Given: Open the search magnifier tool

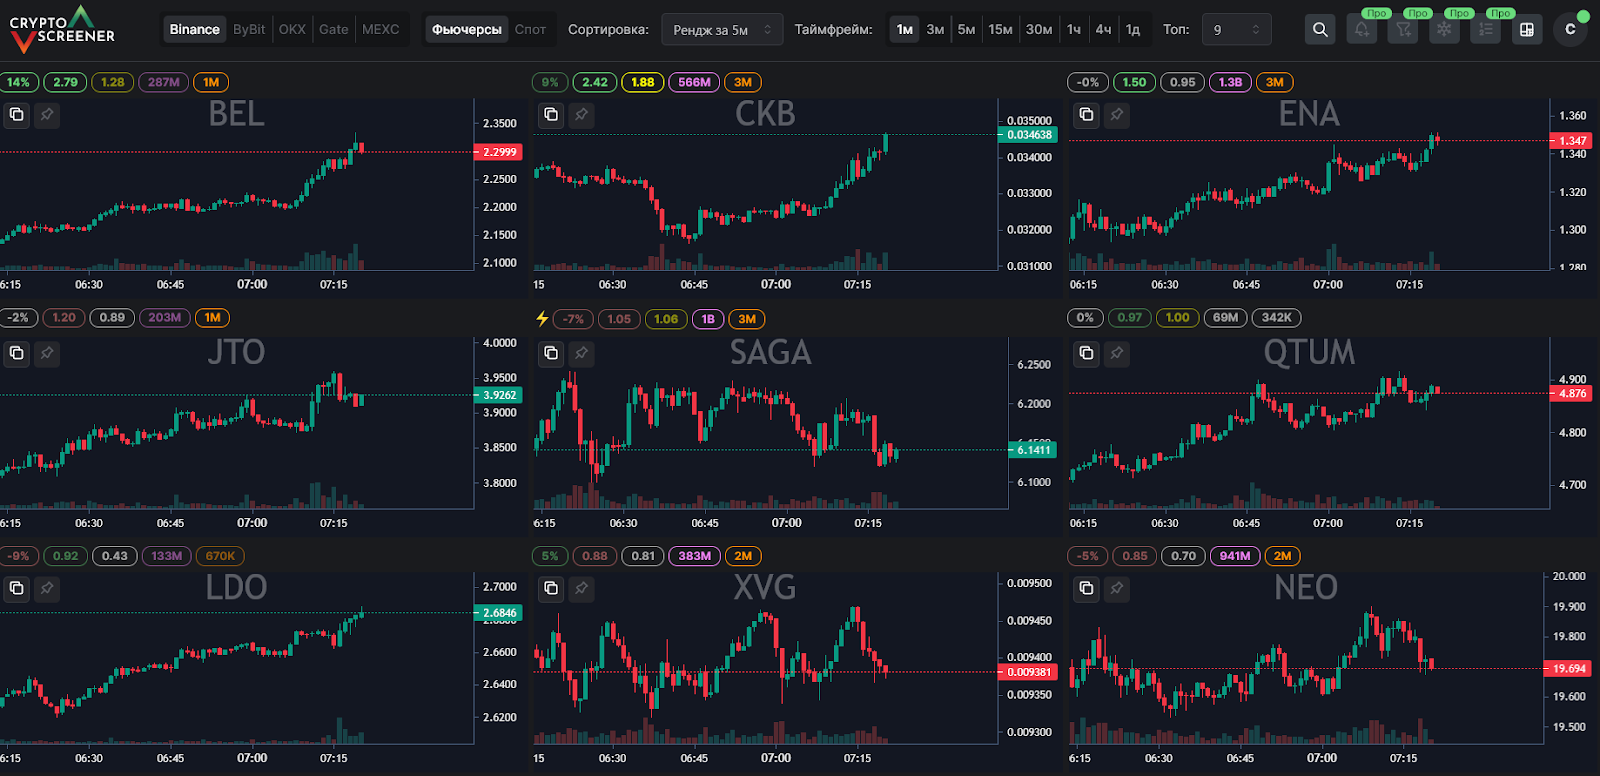Looking at the screenshot, I should [1320, 29].
